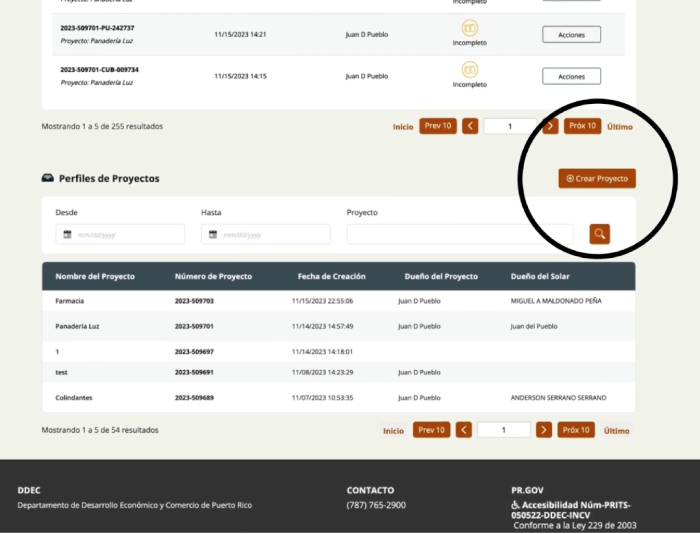The height and width of the screenshot is (534, 700).
Task: Click ANDERSON SERRANO SERRANO owner cell
Action: coord(558,398)
